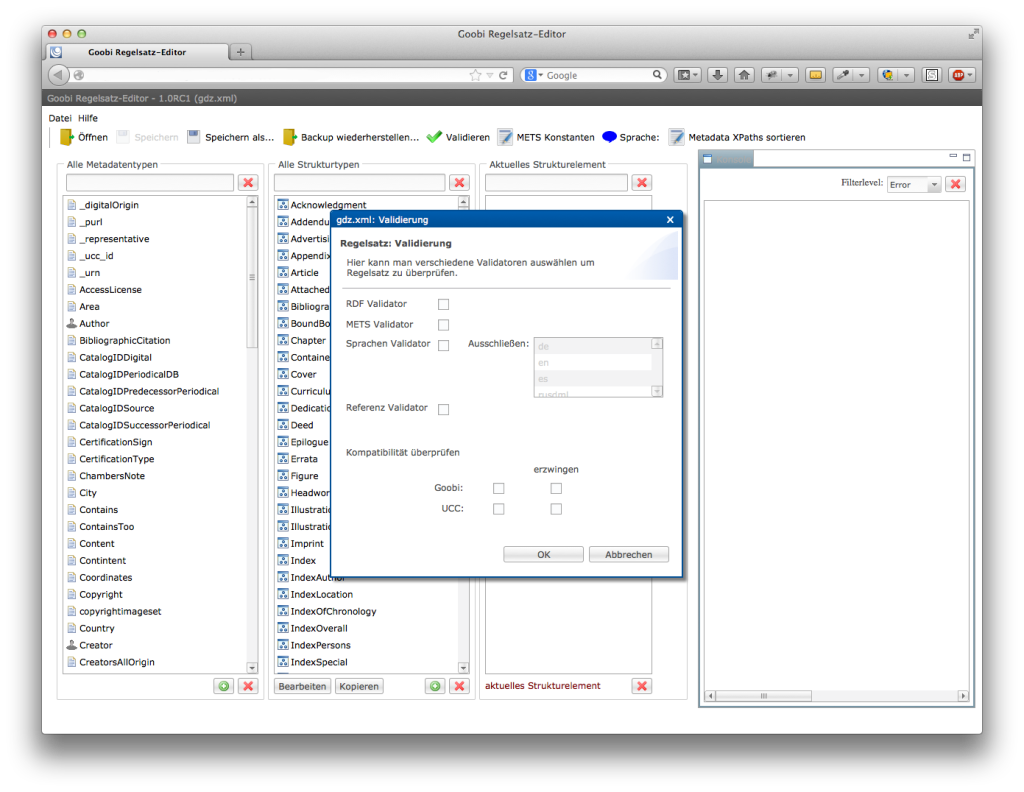Image resolution: width=1024 pixels, height=792 pixels.
Task: Click Backup wiederherstellen folder icon
Action: coord(289,137)
